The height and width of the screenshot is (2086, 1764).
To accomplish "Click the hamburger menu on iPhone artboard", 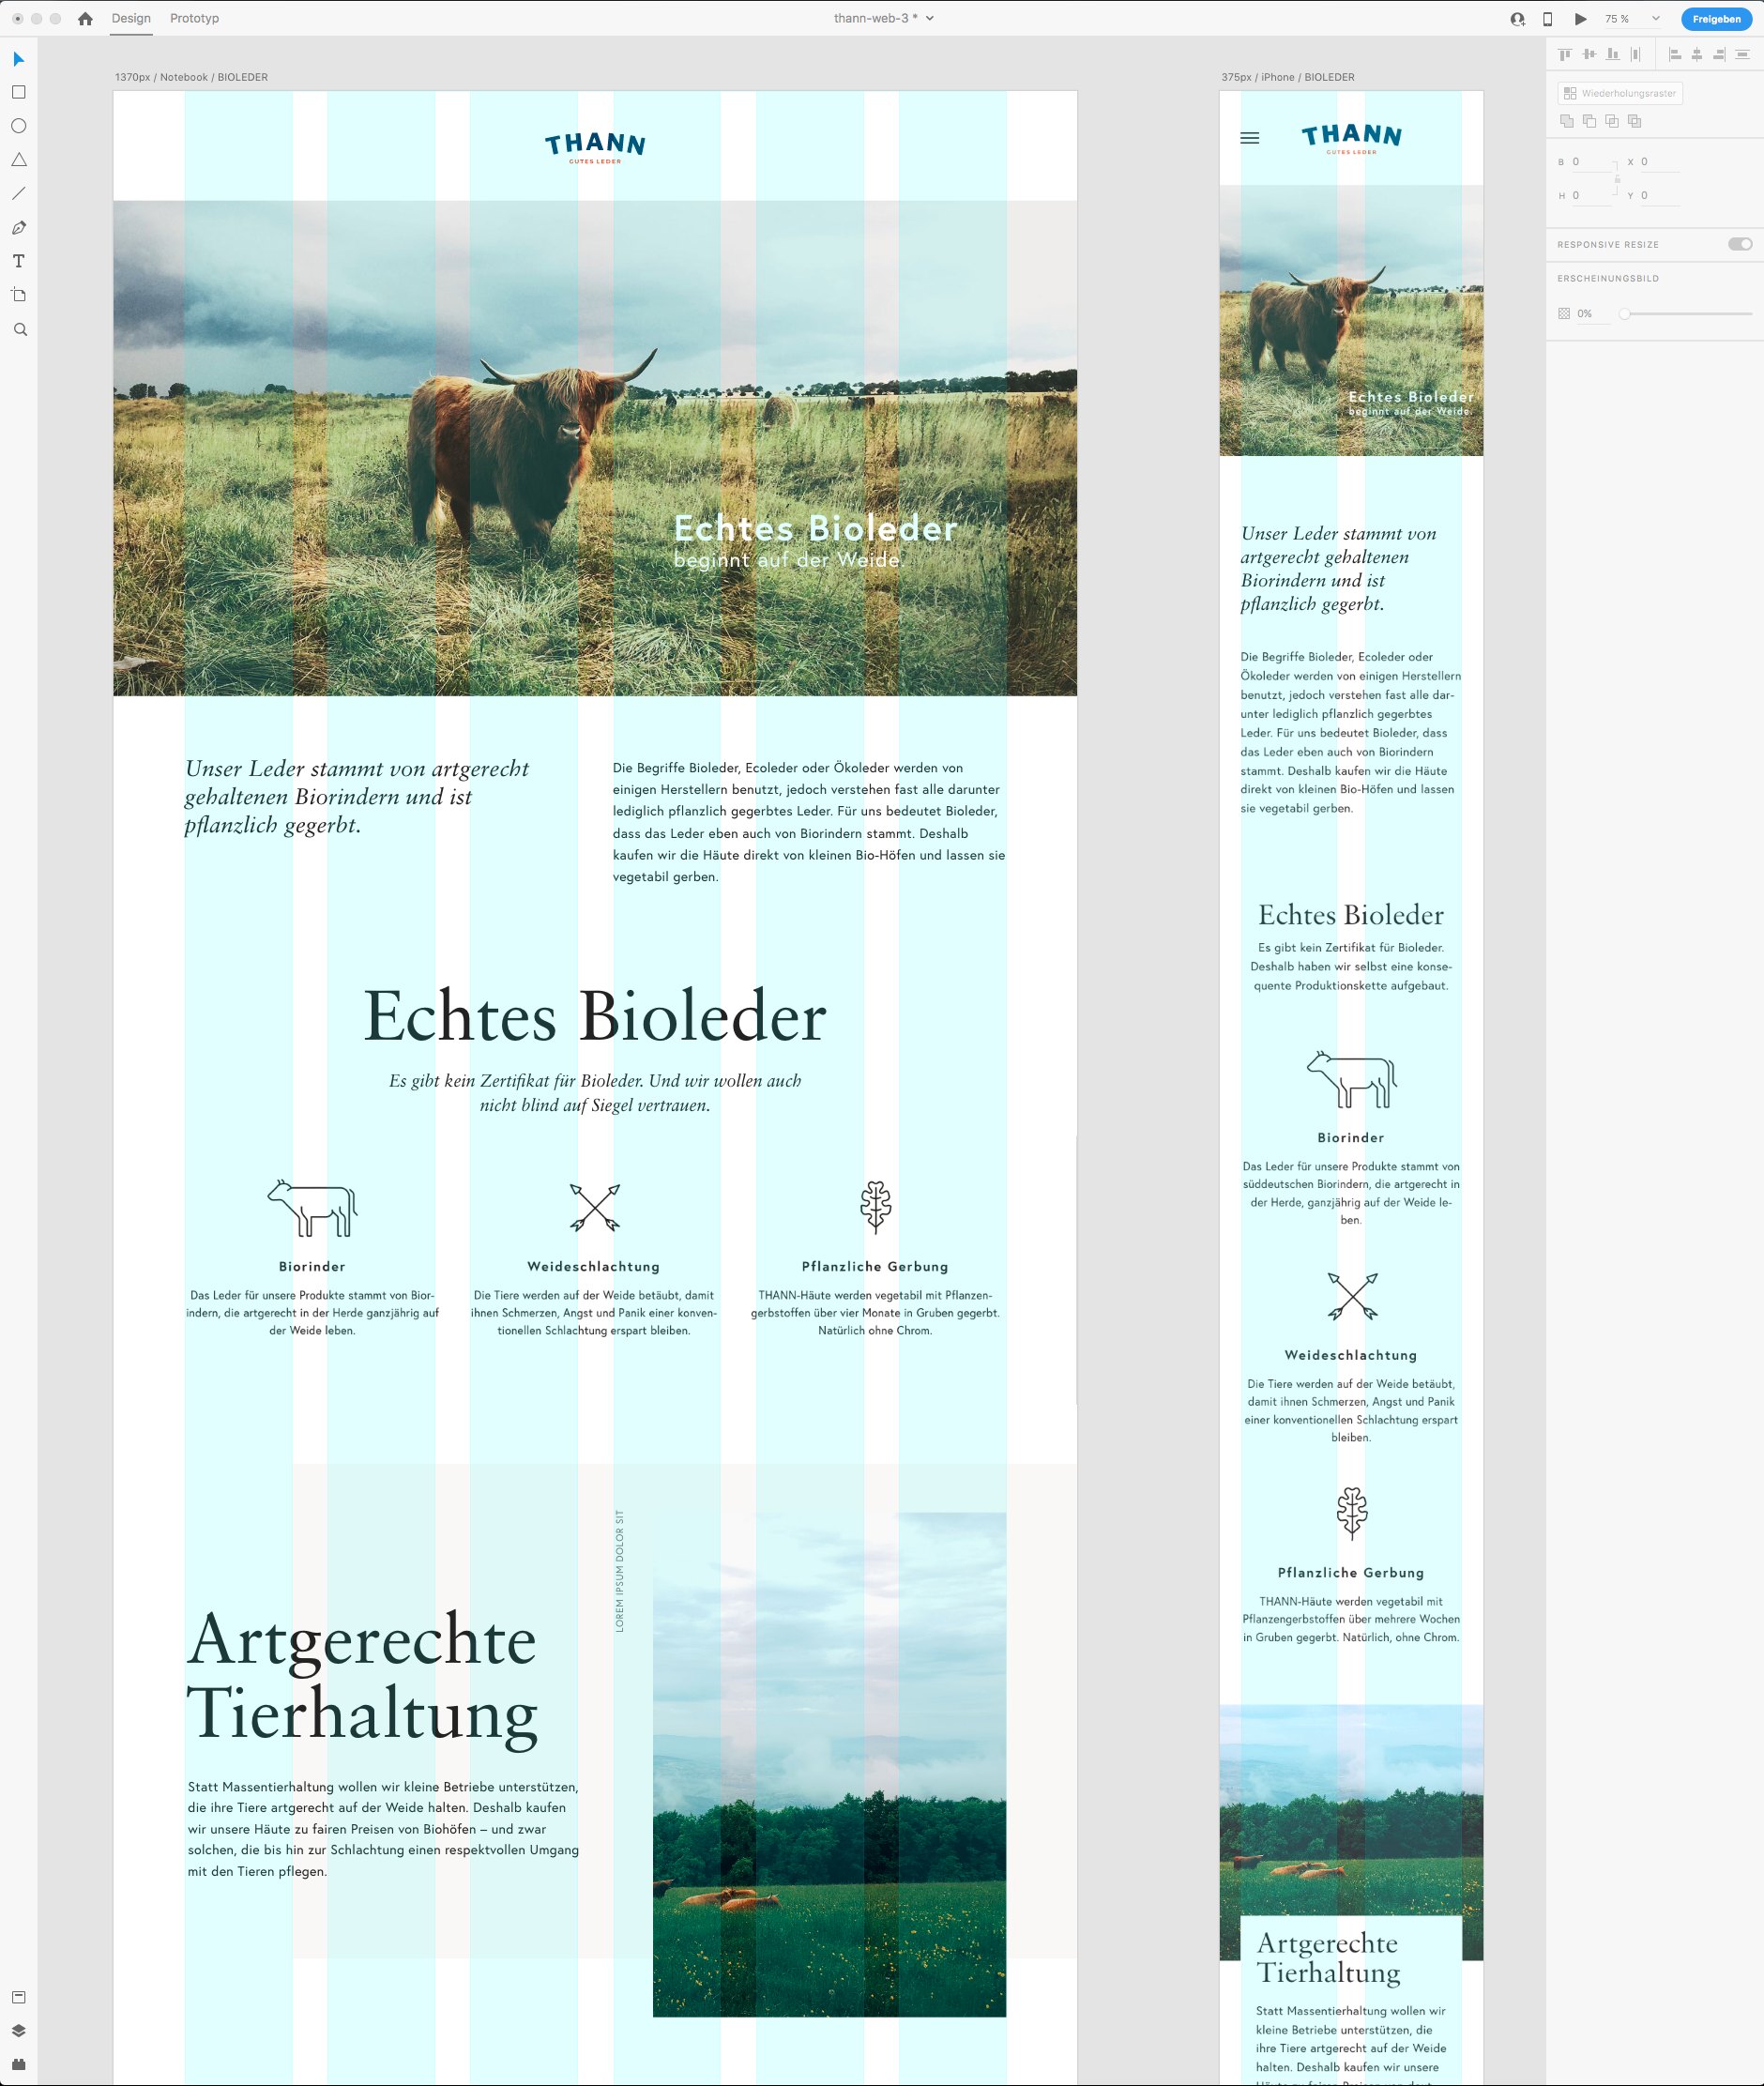I will pyautogui.click(x=1250, y=138).
